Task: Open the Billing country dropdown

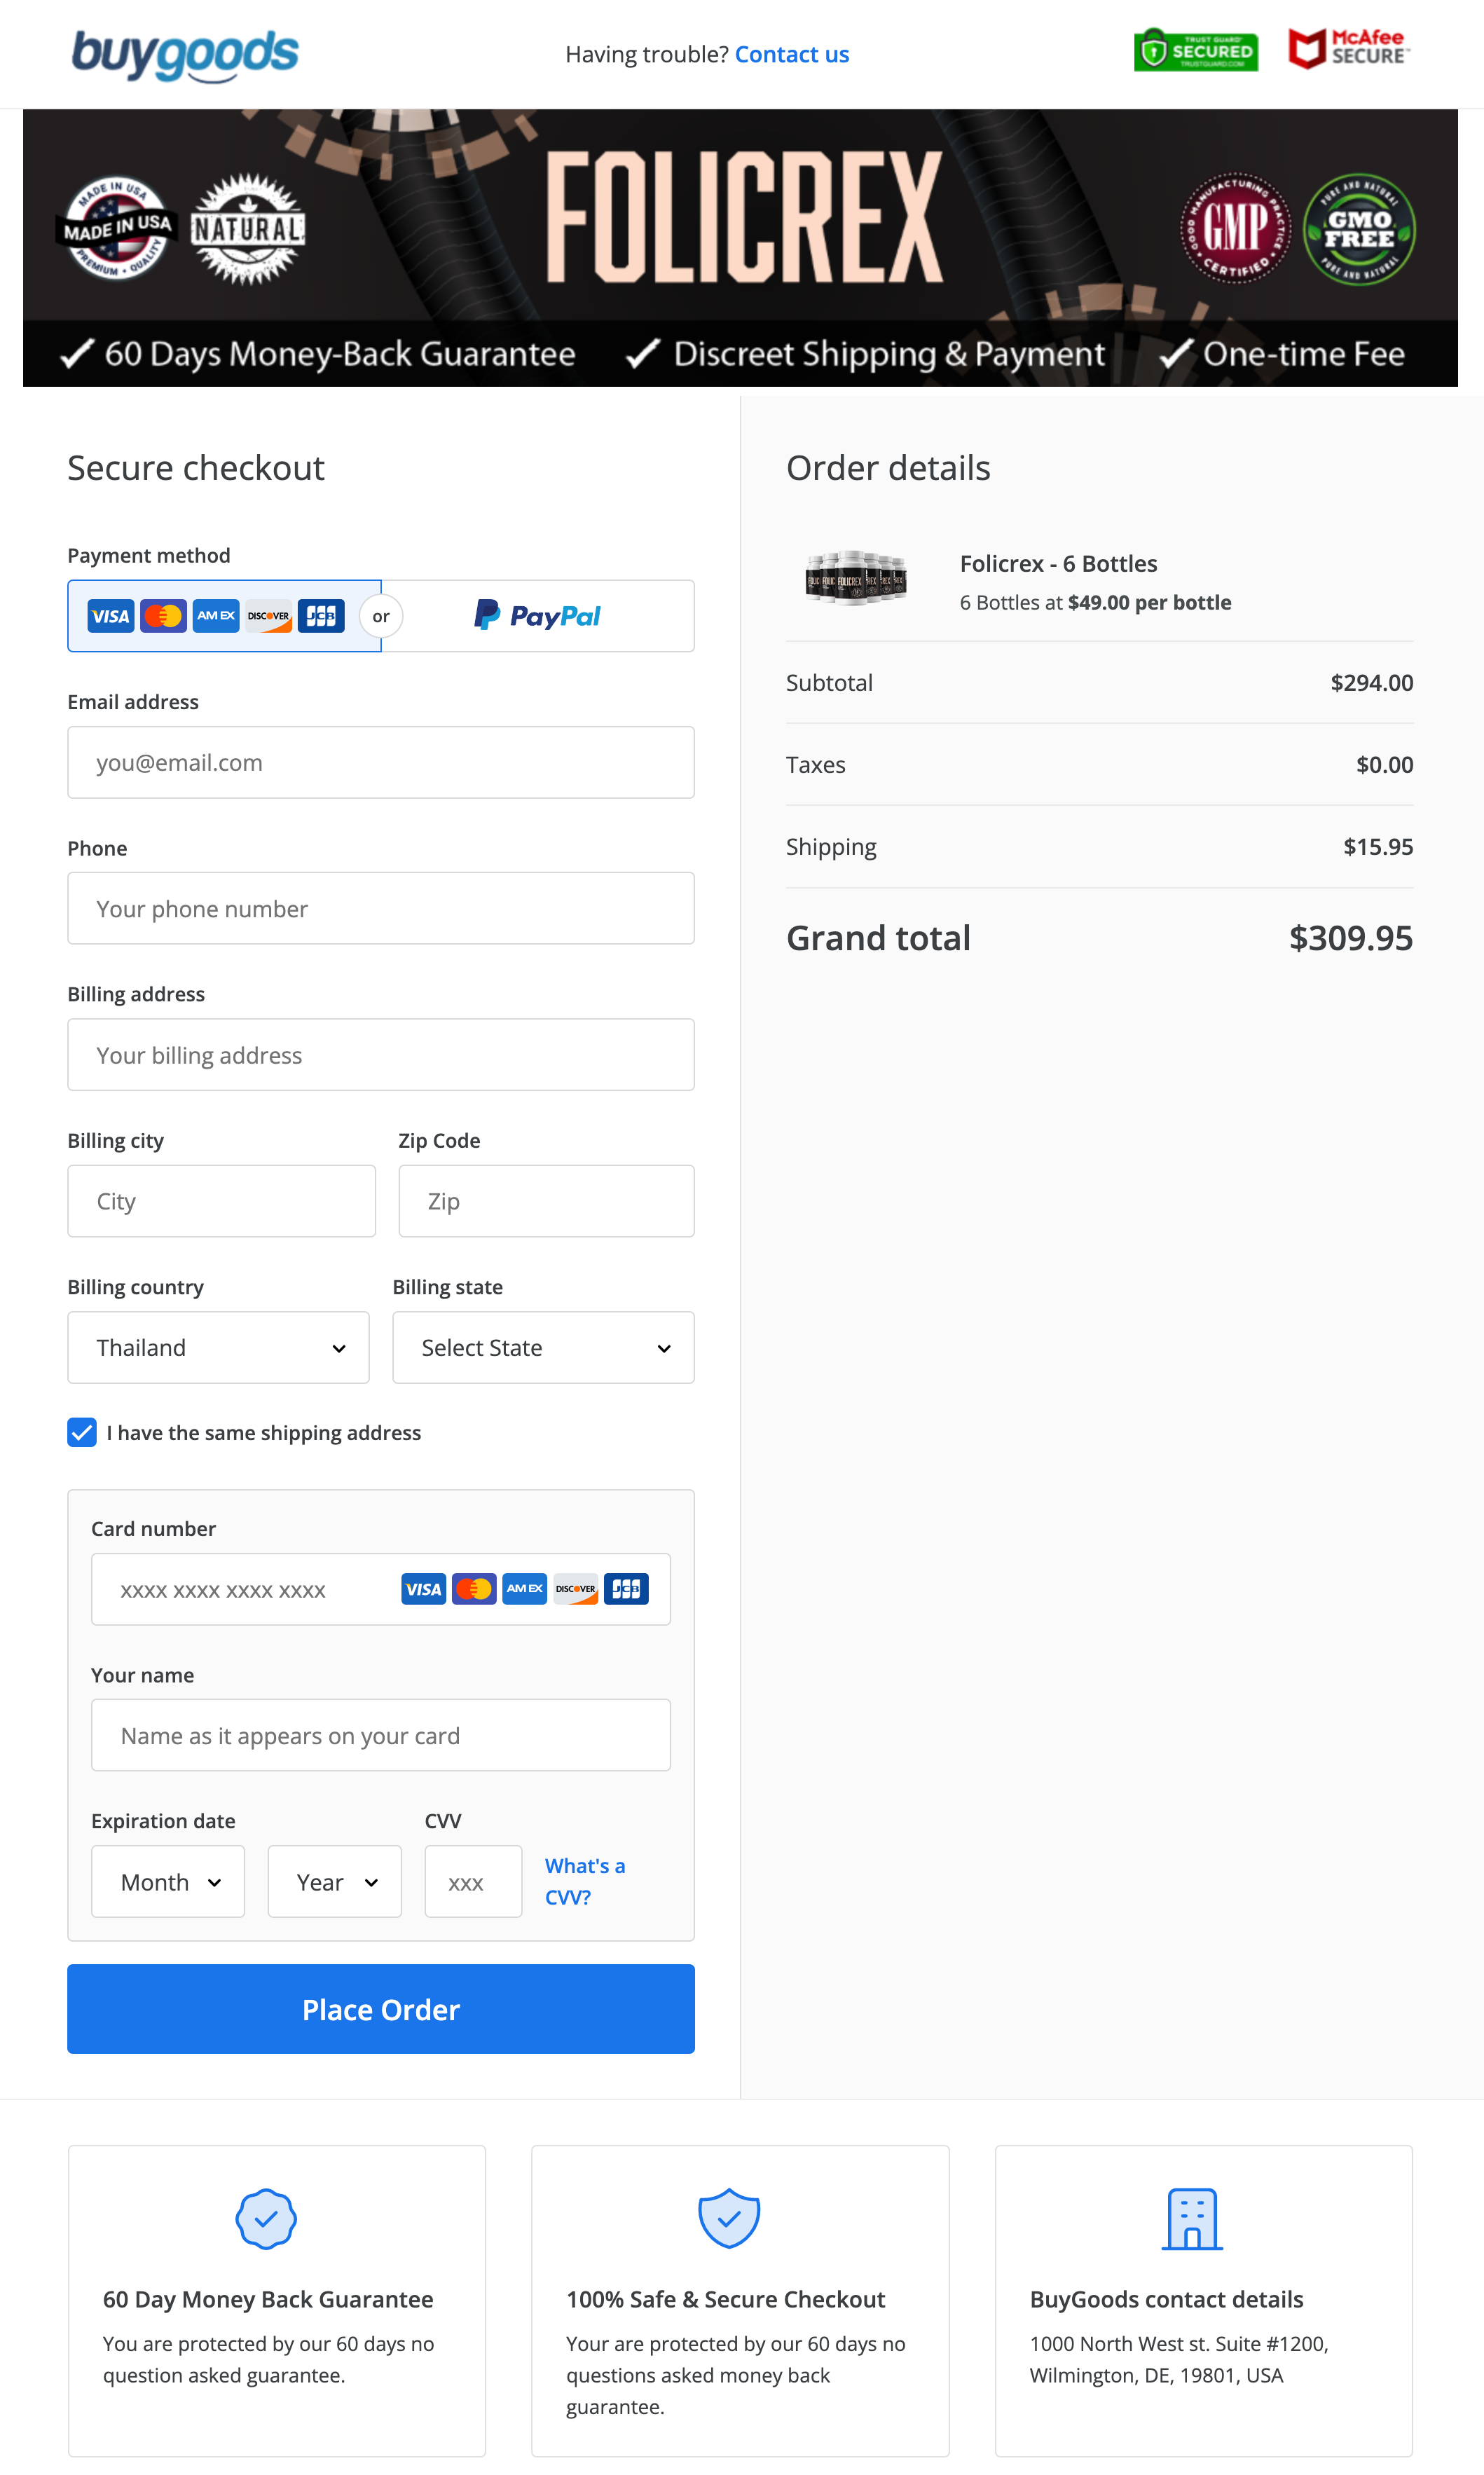Action: [219, 1347]
